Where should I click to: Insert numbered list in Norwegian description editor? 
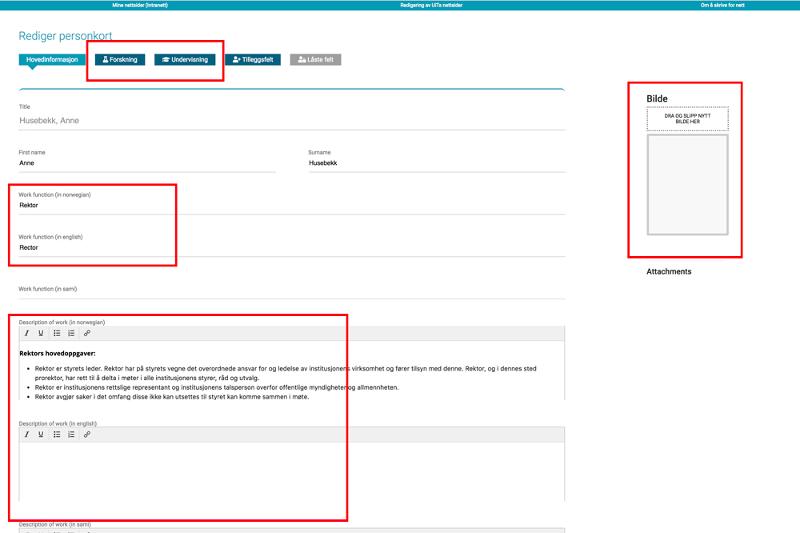point(70,333)
